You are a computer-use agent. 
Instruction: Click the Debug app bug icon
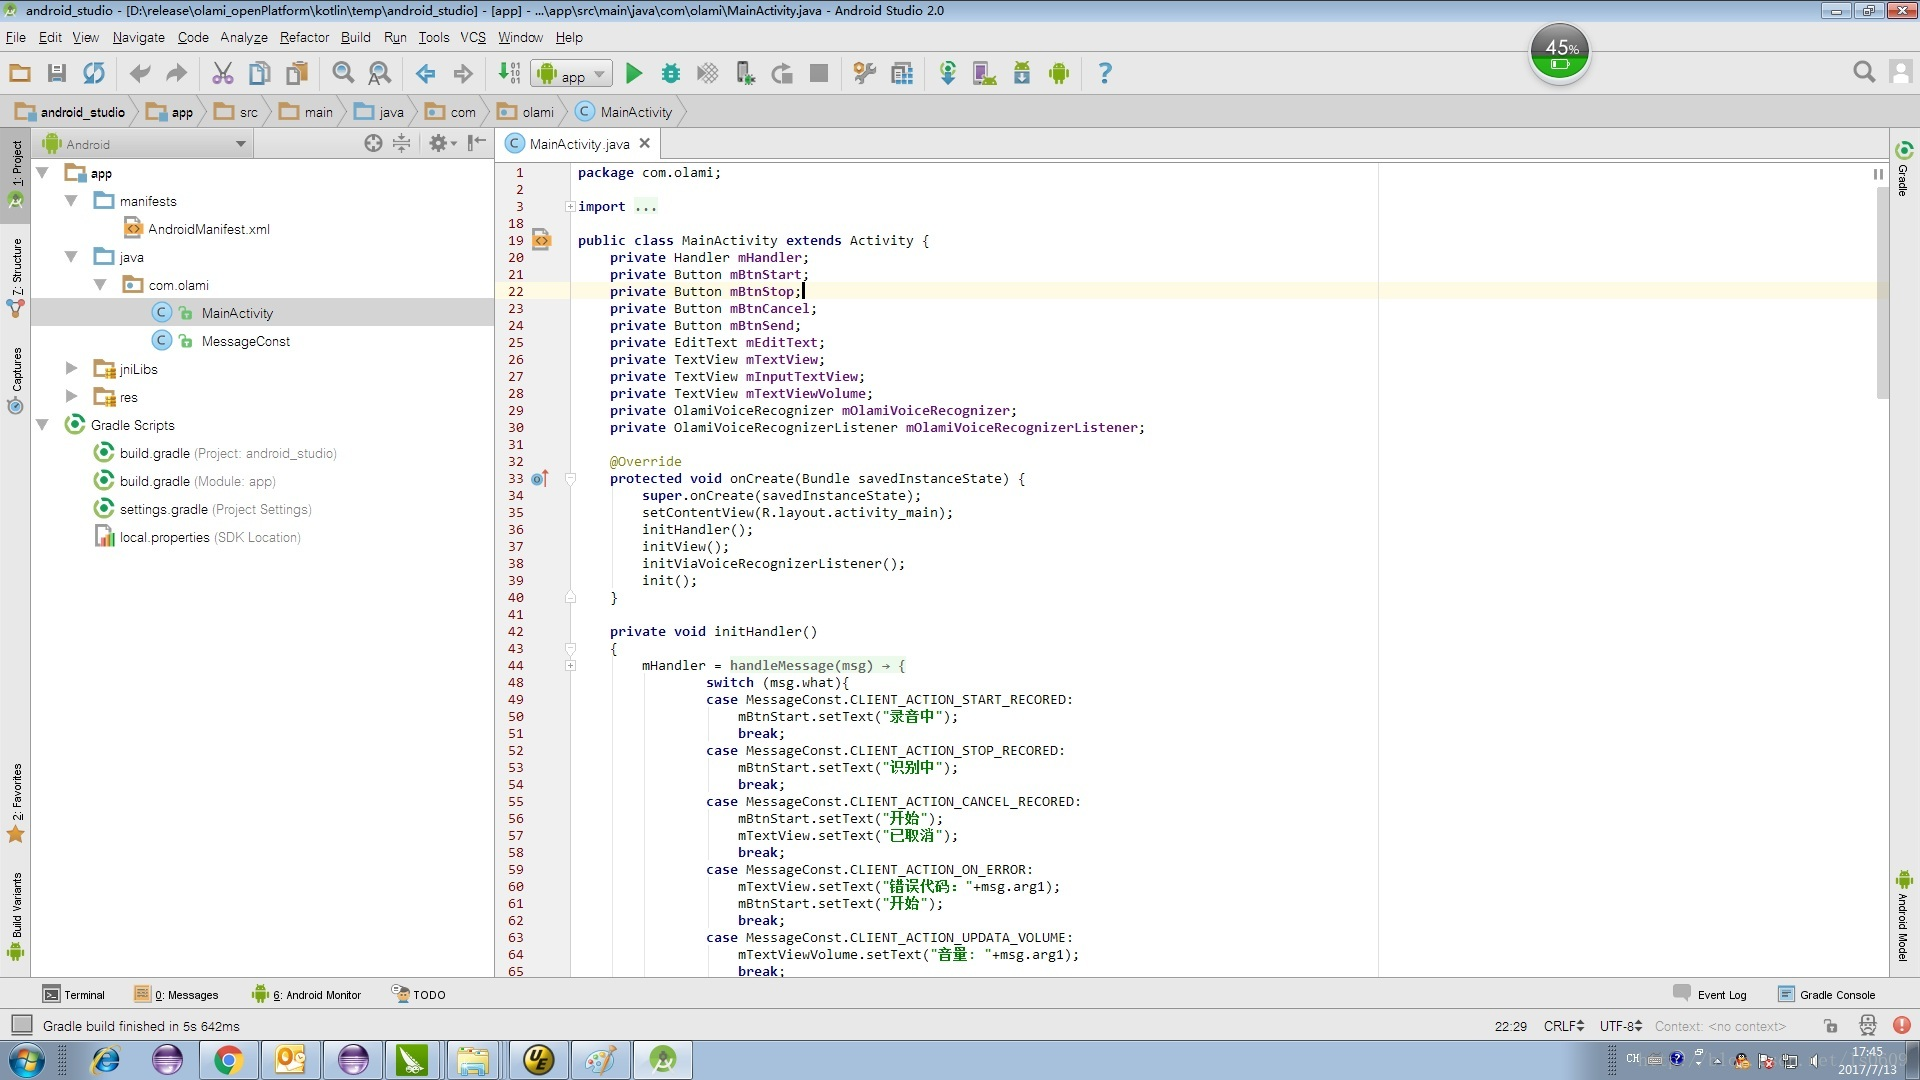tap(670, 73)
